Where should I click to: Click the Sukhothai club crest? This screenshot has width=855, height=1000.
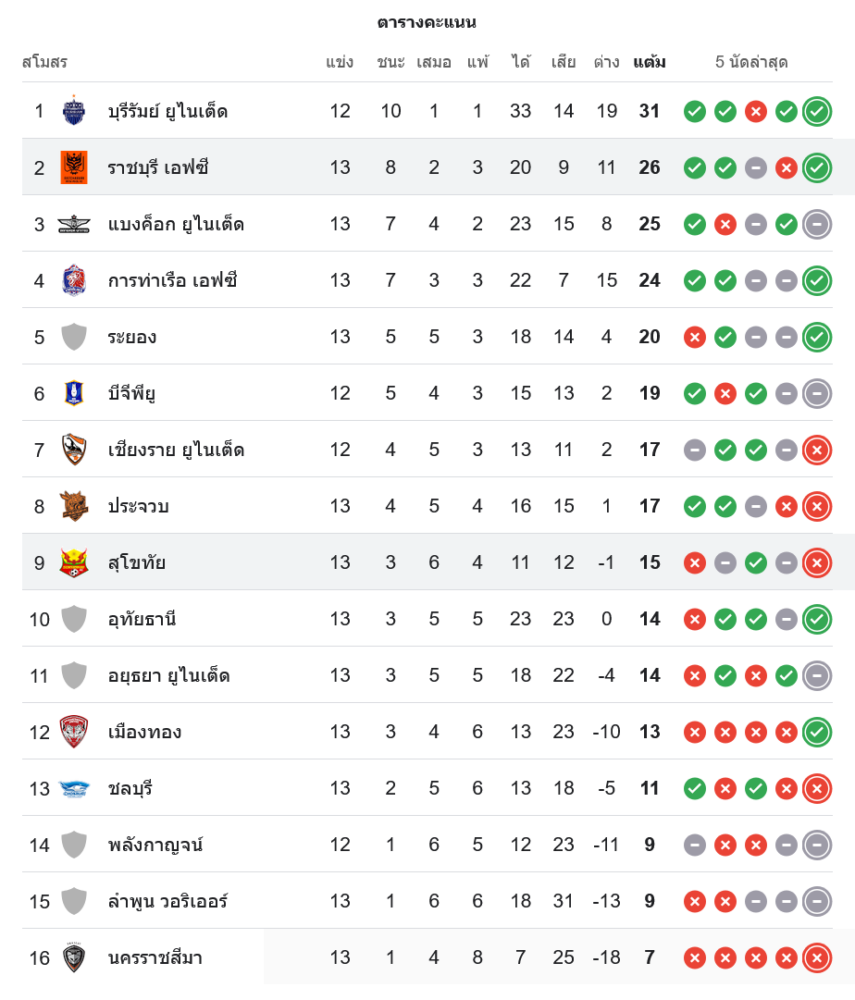click(x=74, y=563)
